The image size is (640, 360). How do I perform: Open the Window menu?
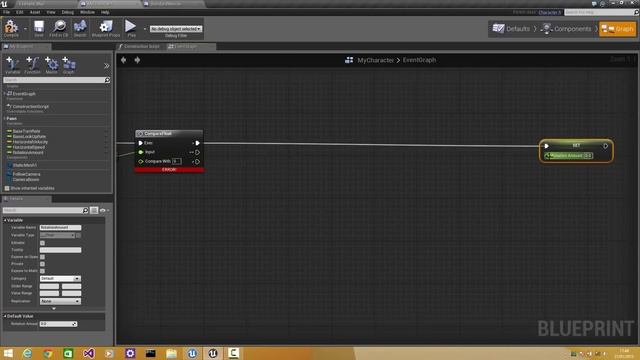(87, 12)
